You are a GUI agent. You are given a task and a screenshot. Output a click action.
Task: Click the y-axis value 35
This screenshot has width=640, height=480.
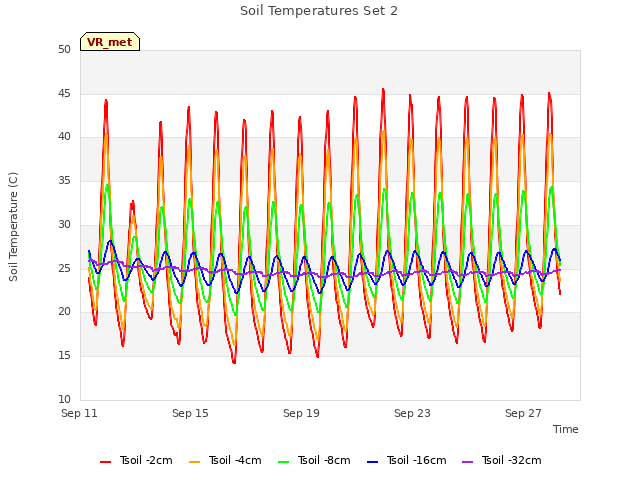pyautogui.click(x=64, y=181)
